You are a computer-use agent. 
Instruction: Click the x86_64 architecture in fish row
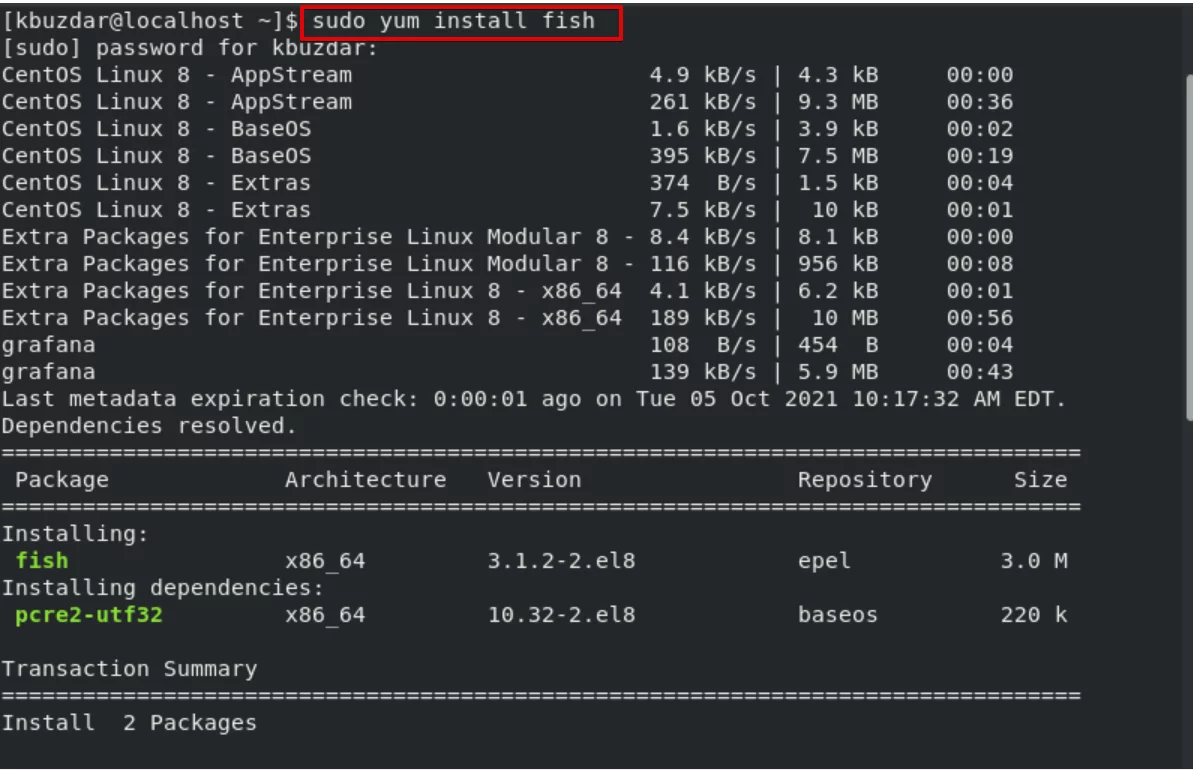326,561
